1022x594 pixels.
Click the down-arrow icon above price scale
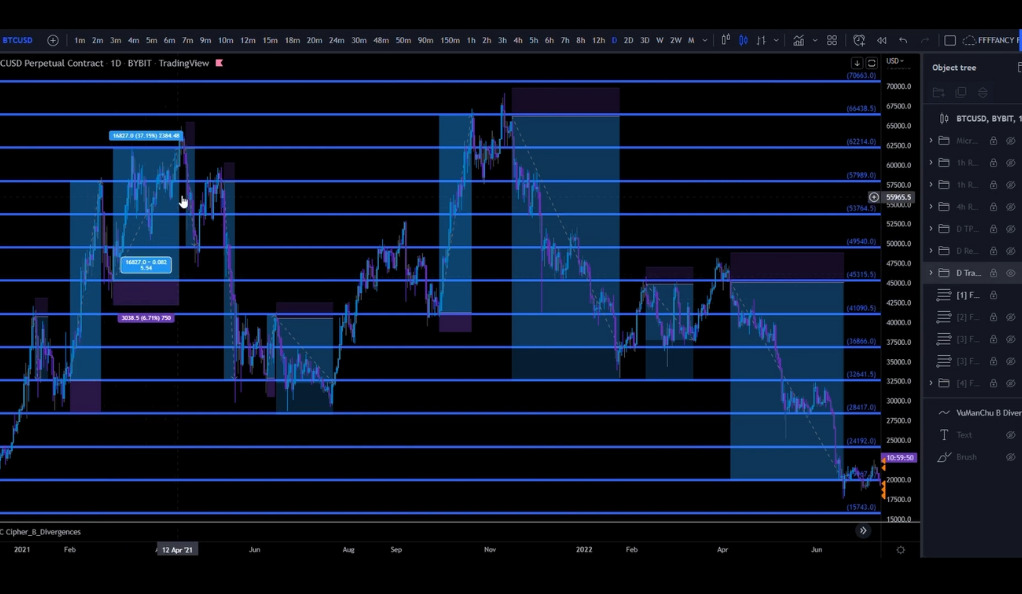point(856,63)
